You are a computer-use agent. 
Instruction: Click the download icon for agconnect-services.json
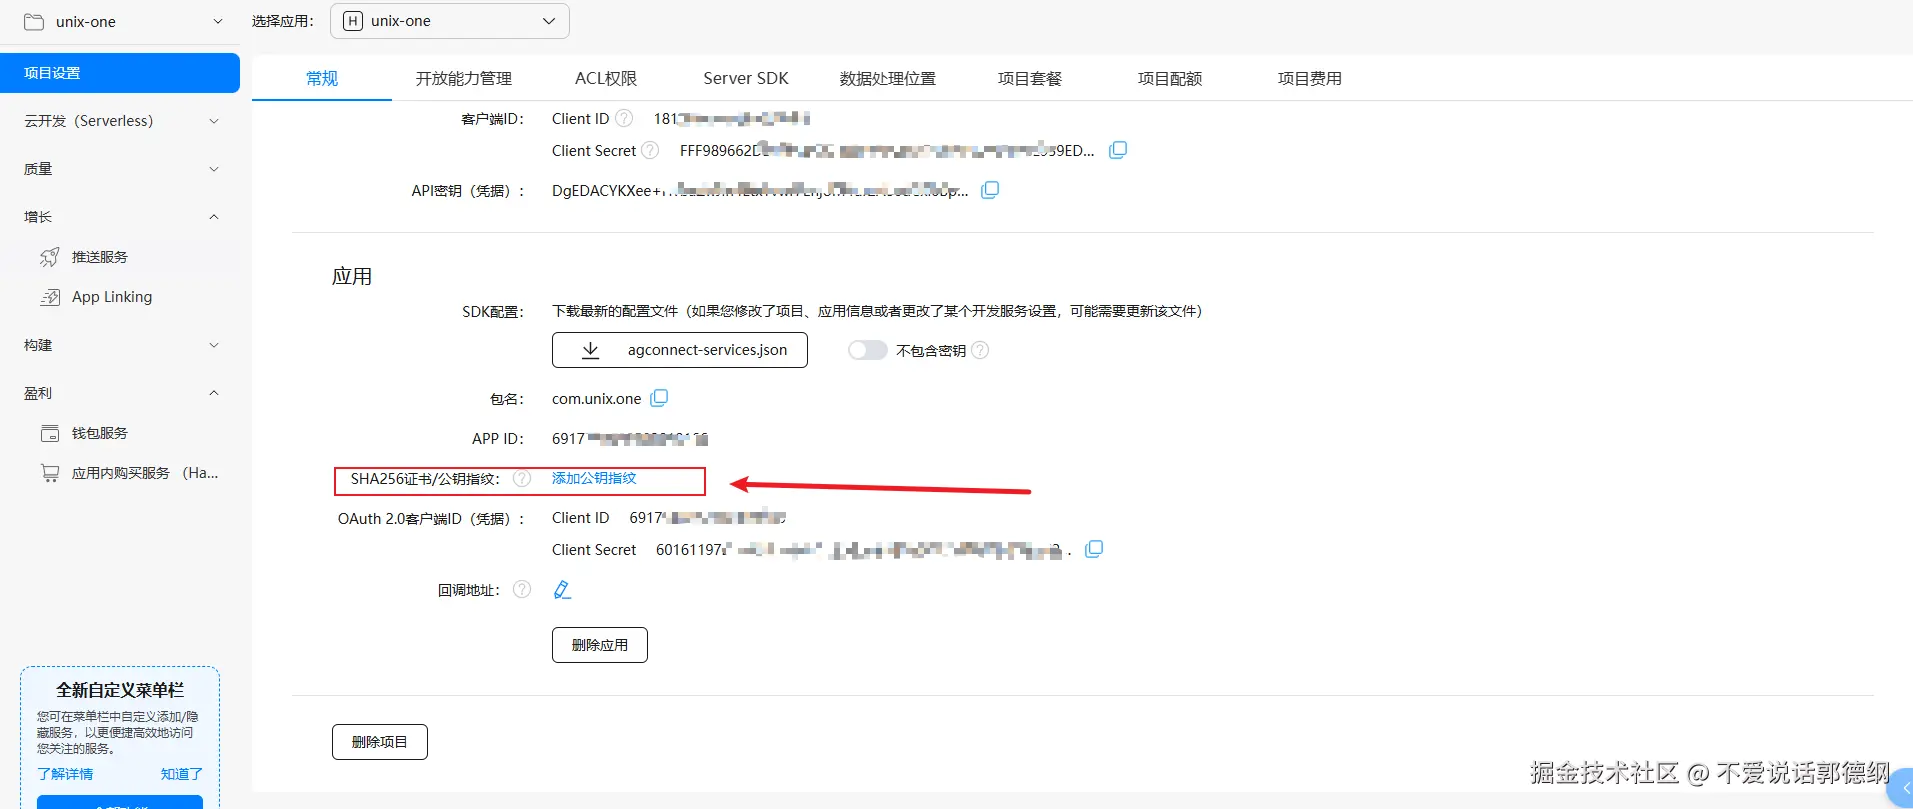pyautogui.click(x=591, y=350)
